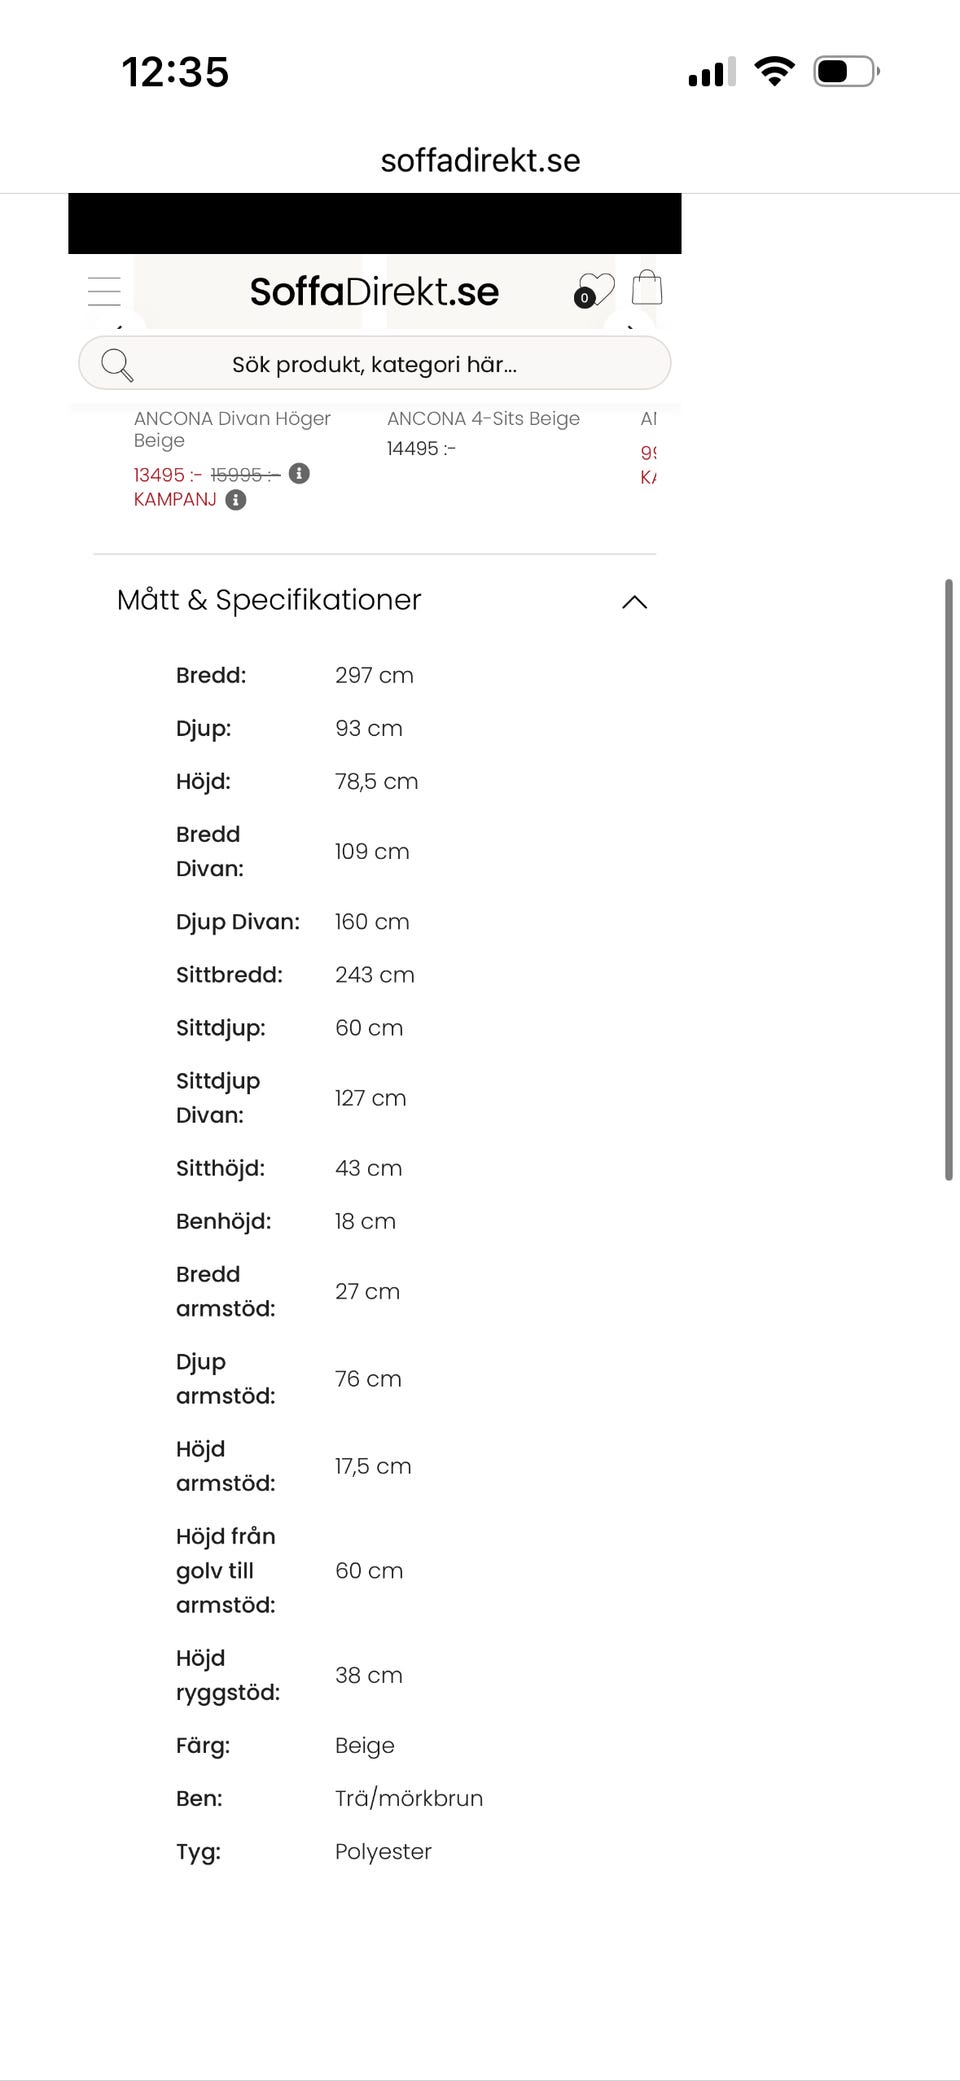This screenshot has height=2081, width=960.
Task: Collapse Mått & Specifikationer with chevron
Action: click(x=634, y=601)
